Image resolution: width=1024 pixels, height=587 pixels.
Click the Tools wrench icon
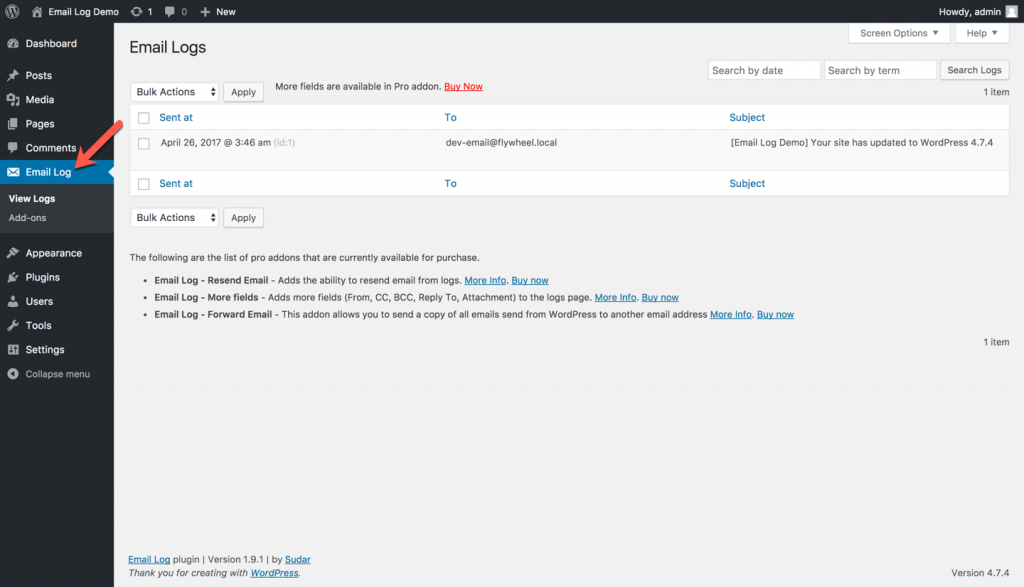tap(13, 326)
